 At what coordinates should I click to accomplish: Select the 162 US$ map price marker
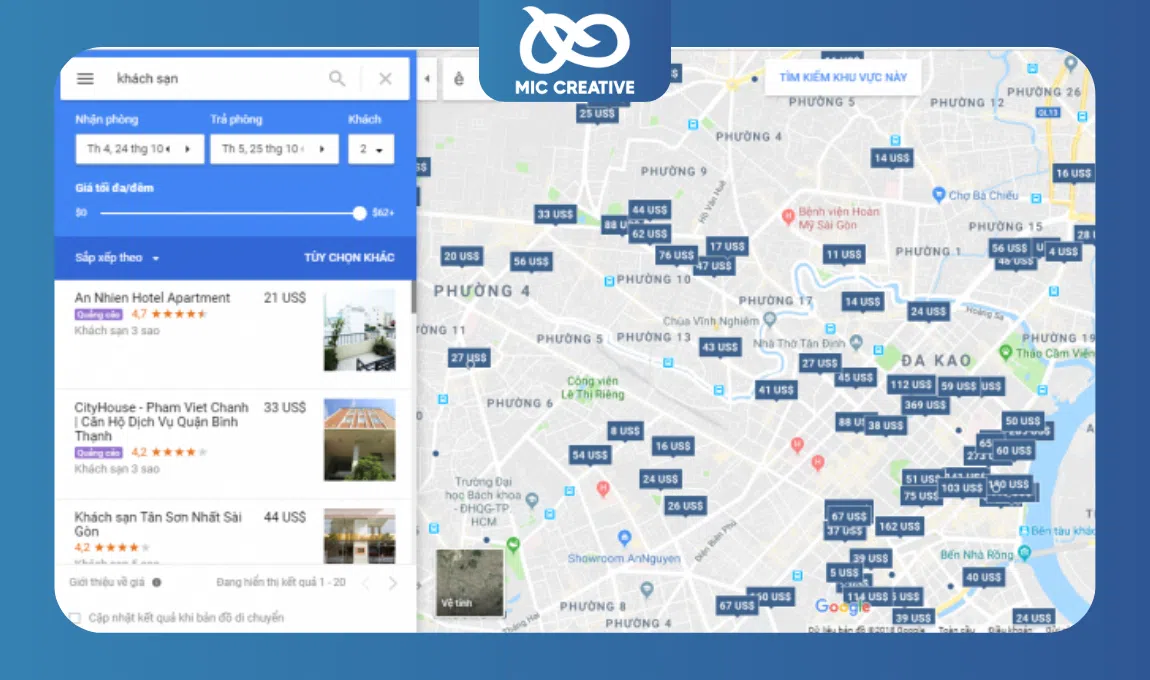tap(899, 526)
